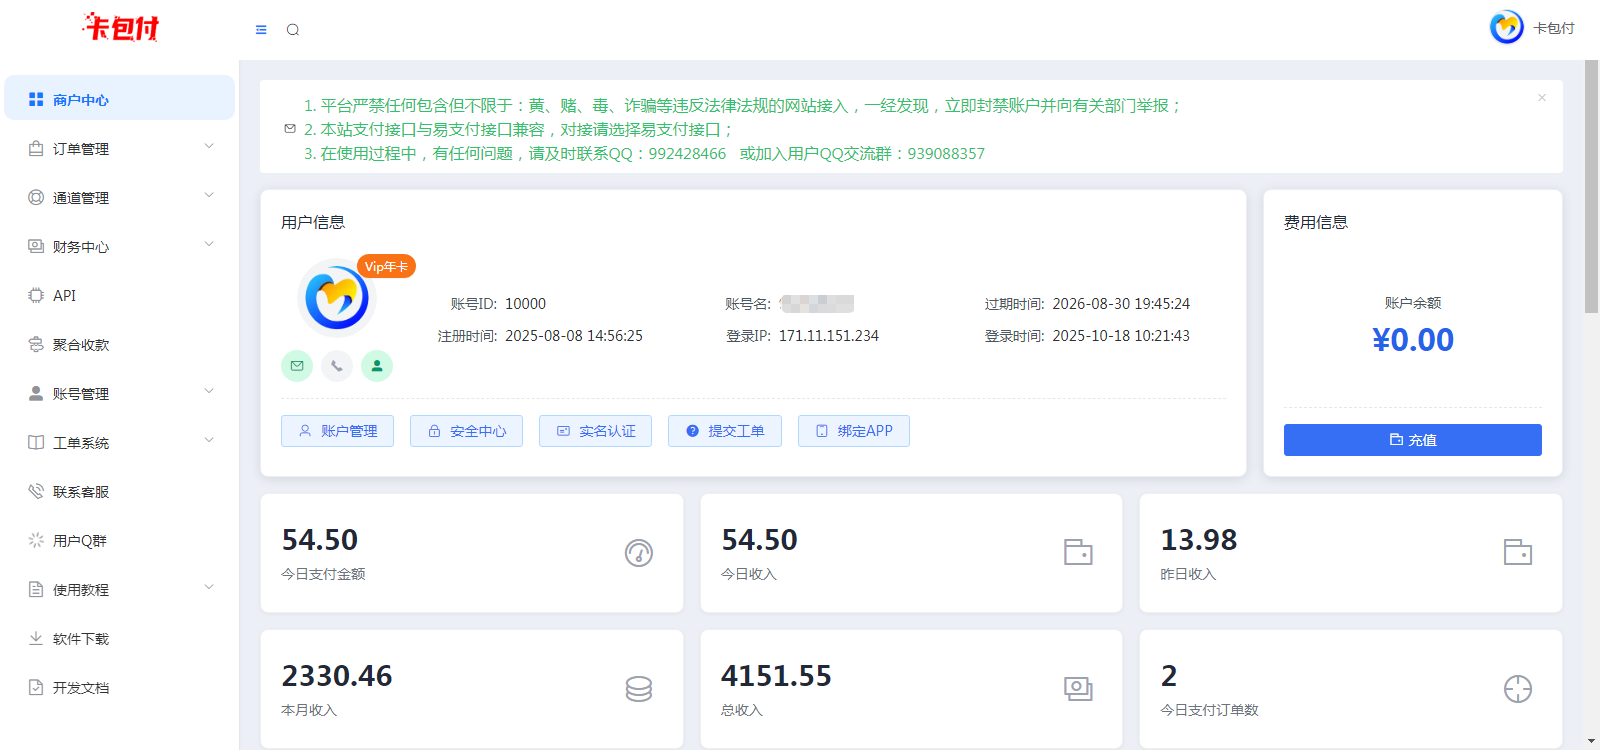Click the gray phone icon under avatar

[337, 366]
